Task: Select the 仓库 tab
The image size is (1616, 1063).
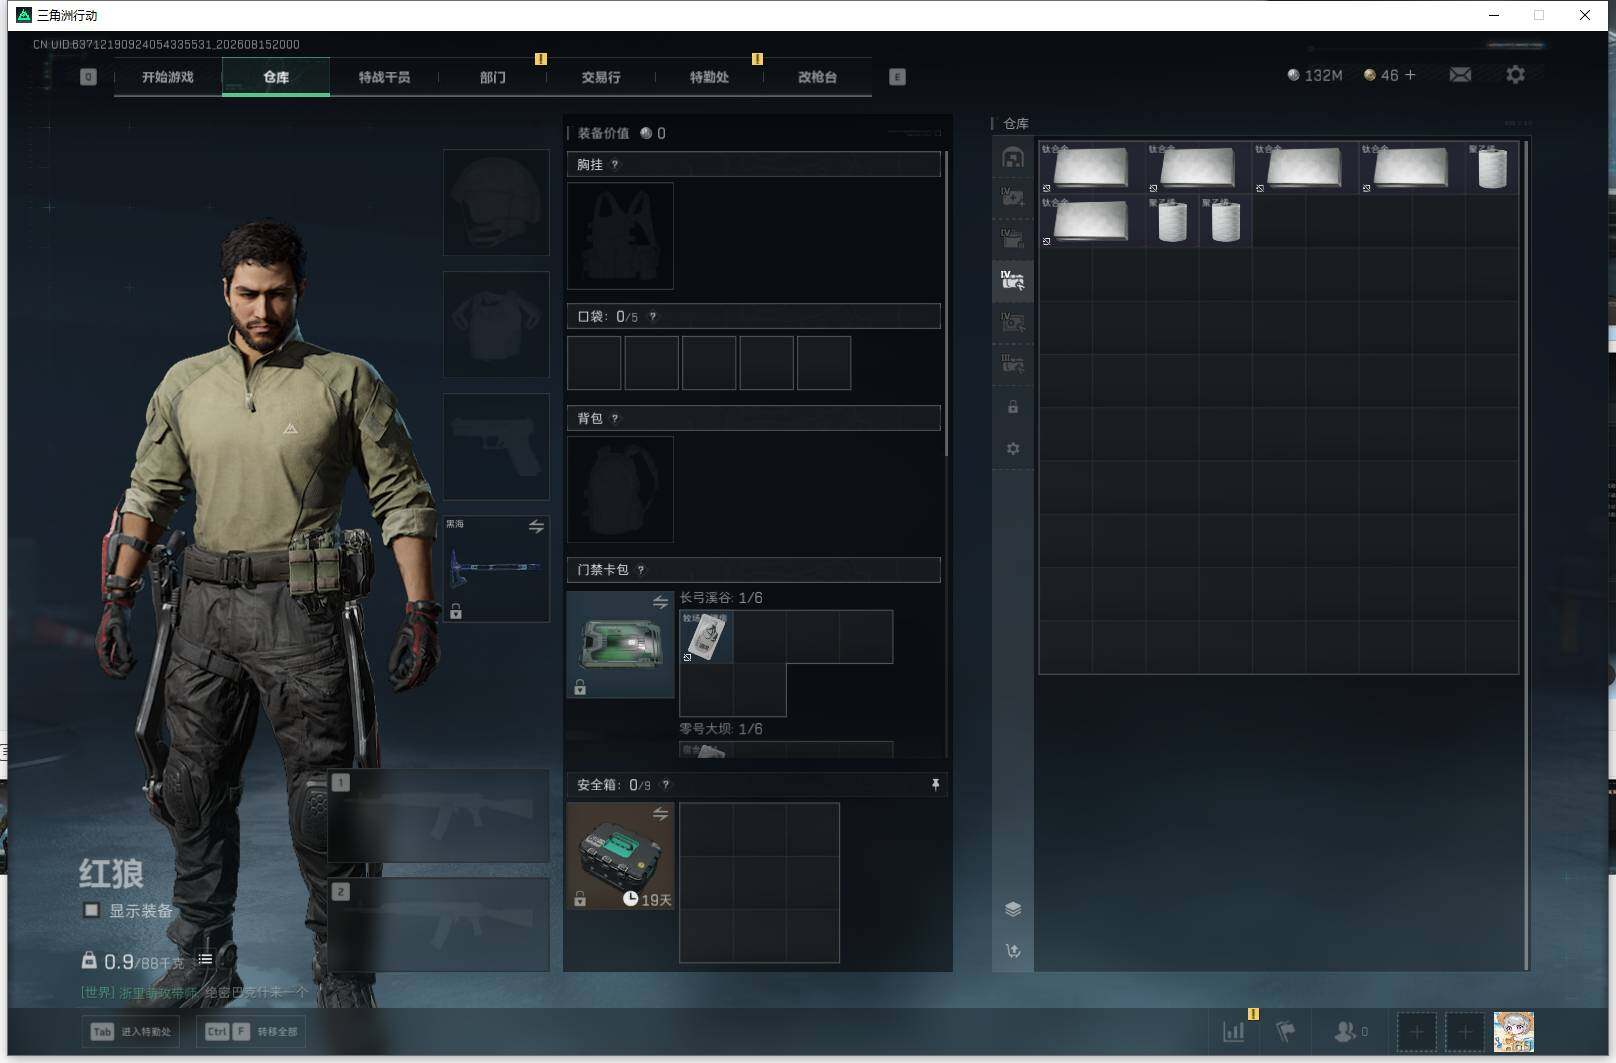Action: pyautogui.click(x=276, y=77)
